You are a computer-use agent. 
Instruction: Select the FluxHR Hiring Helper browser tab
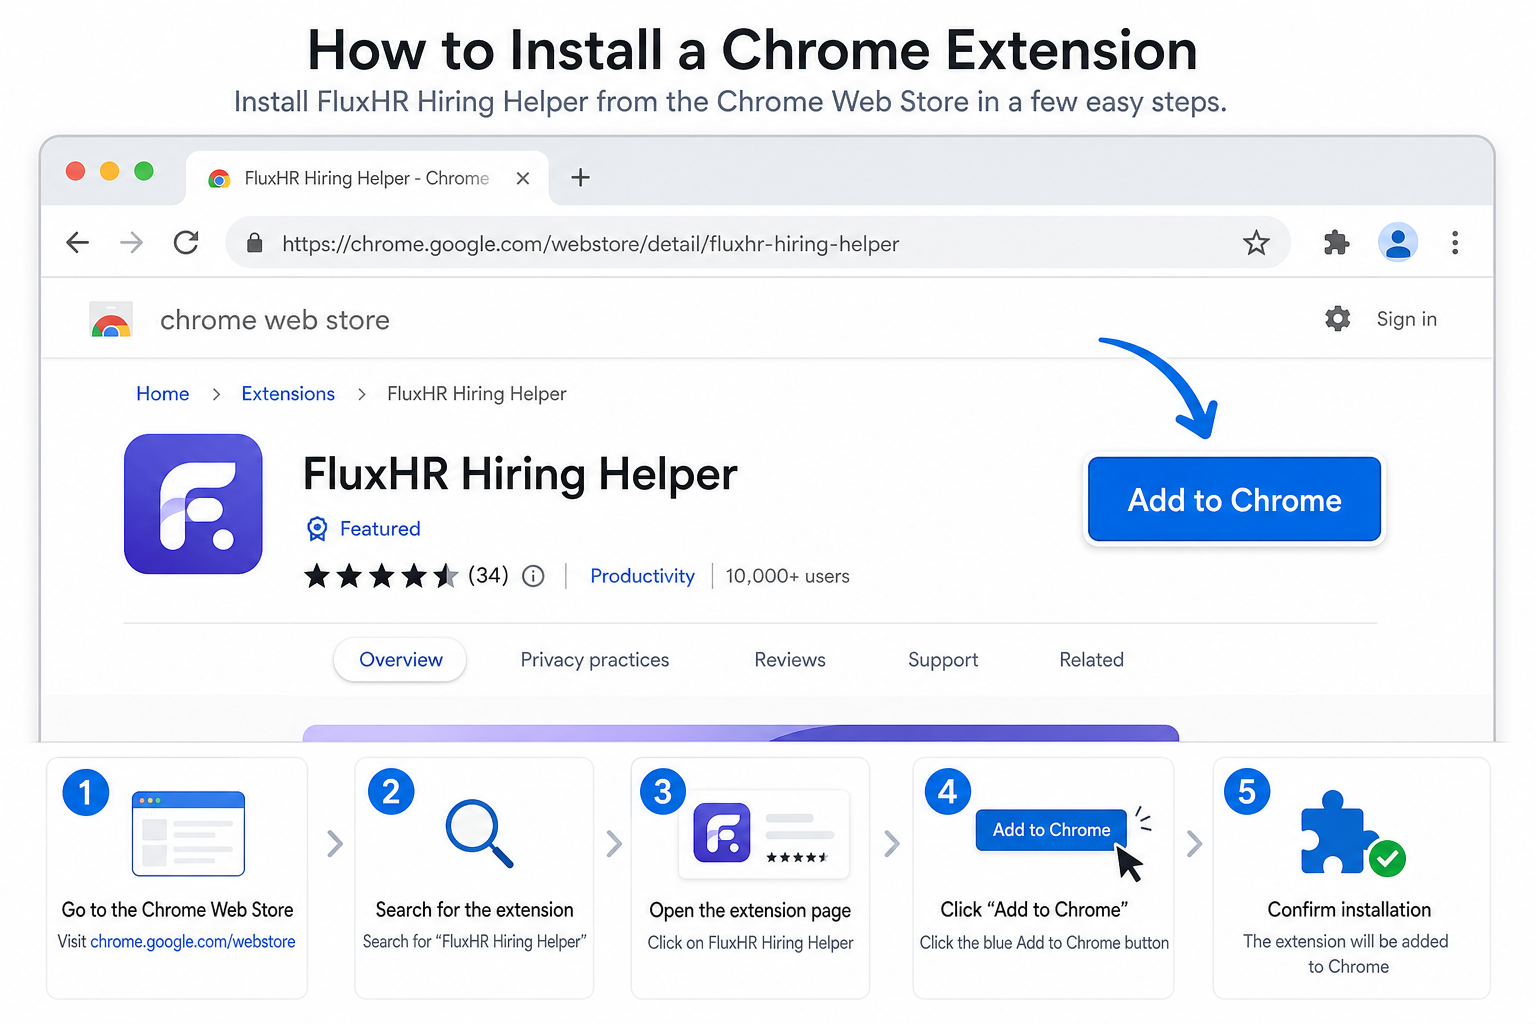pyautogui.click(x=367, y=178)
